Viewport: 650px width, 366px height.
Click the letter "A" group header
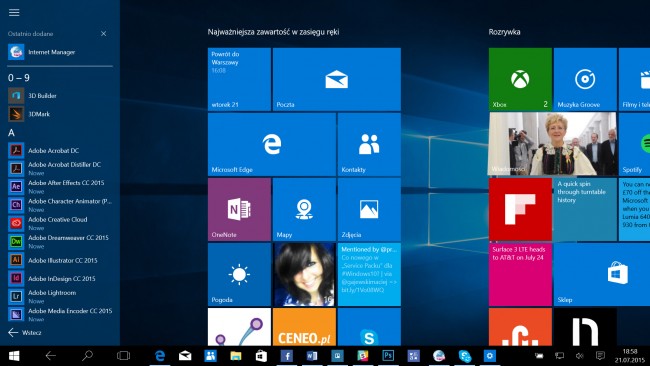[11, 133]
